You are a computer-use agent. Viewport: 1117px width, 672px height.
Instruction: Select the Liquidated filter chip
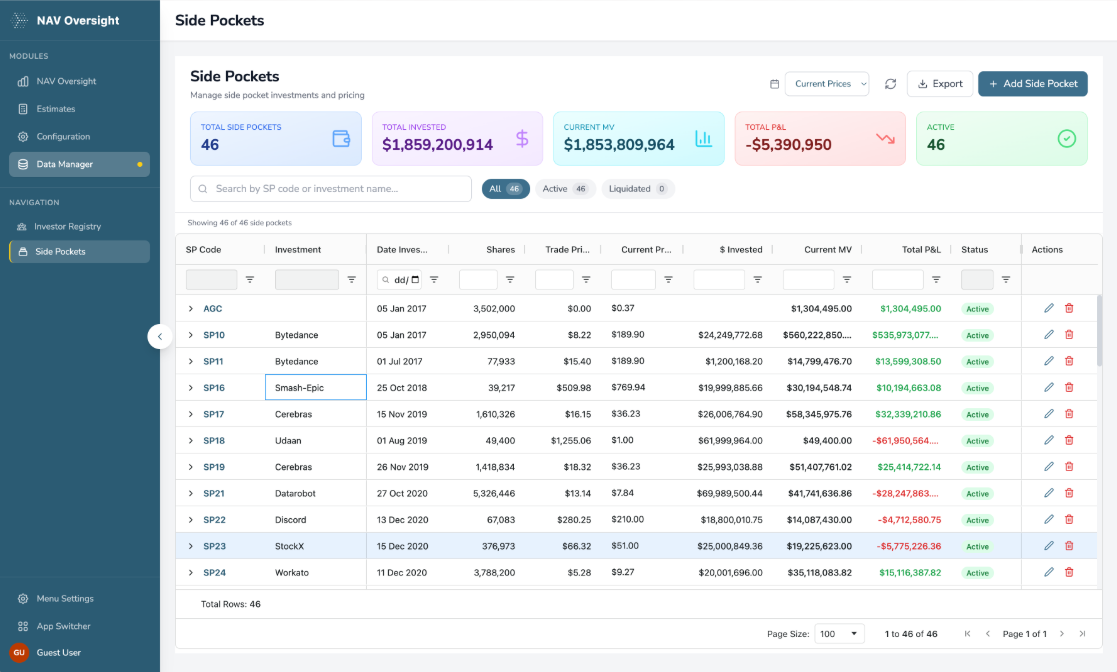pyautogui.click(x=637, y=189)
